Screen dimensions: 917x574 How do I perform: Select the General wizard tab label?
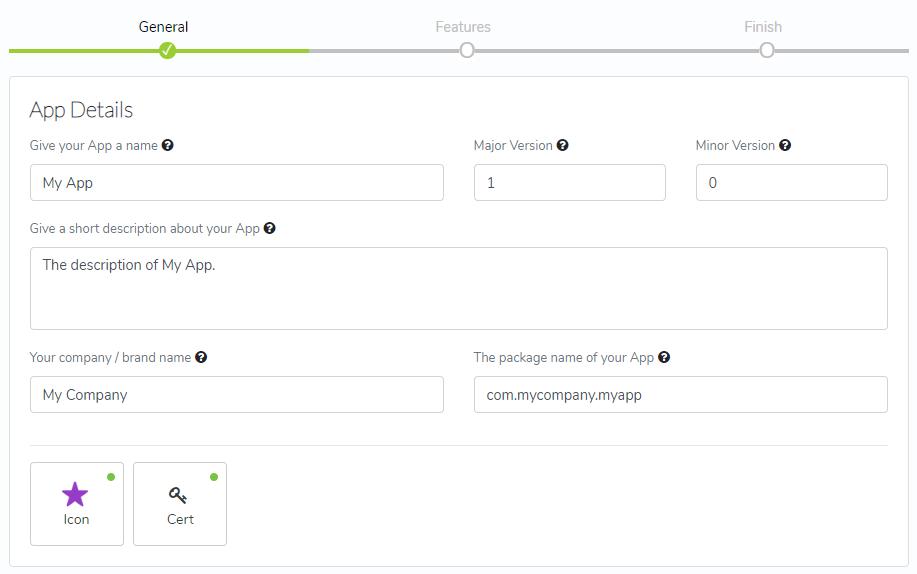tap(163, 27)
